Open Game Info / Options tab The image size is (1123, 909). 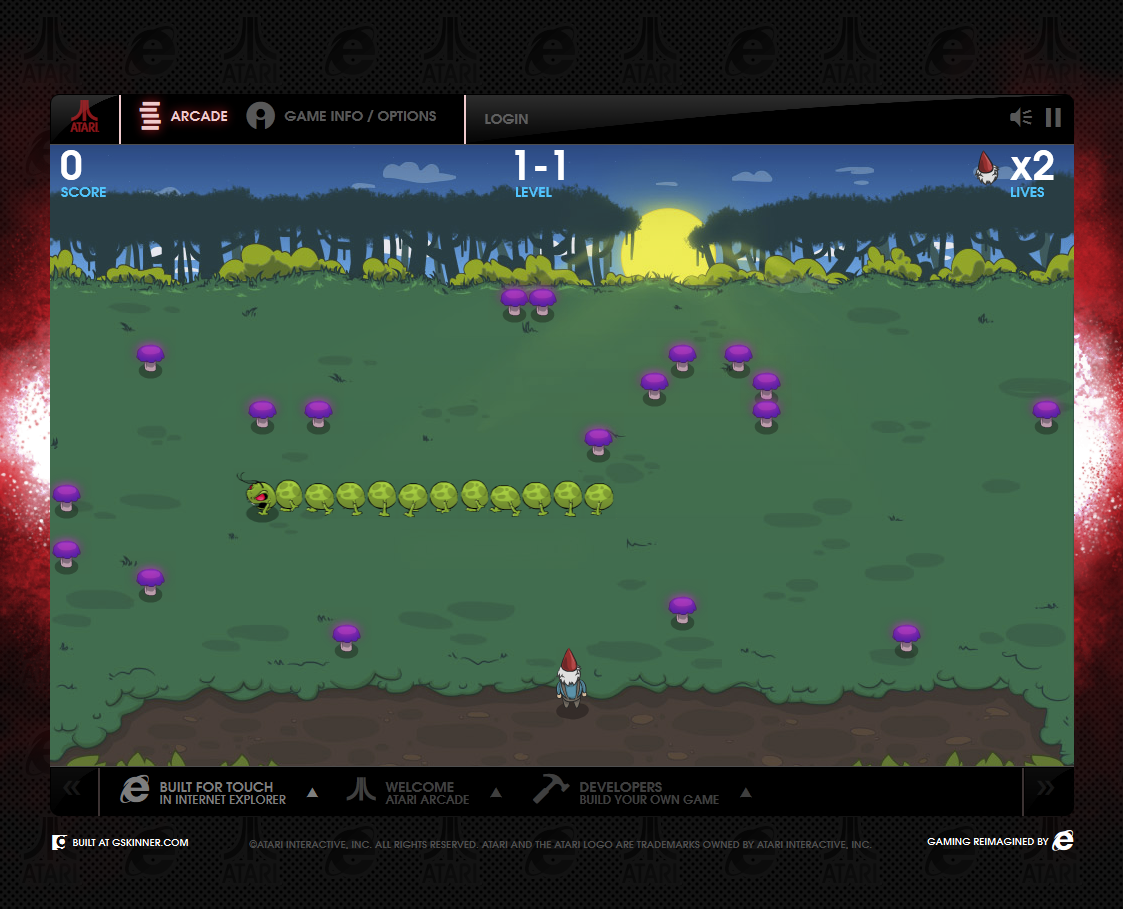click(x=342, y=117)
